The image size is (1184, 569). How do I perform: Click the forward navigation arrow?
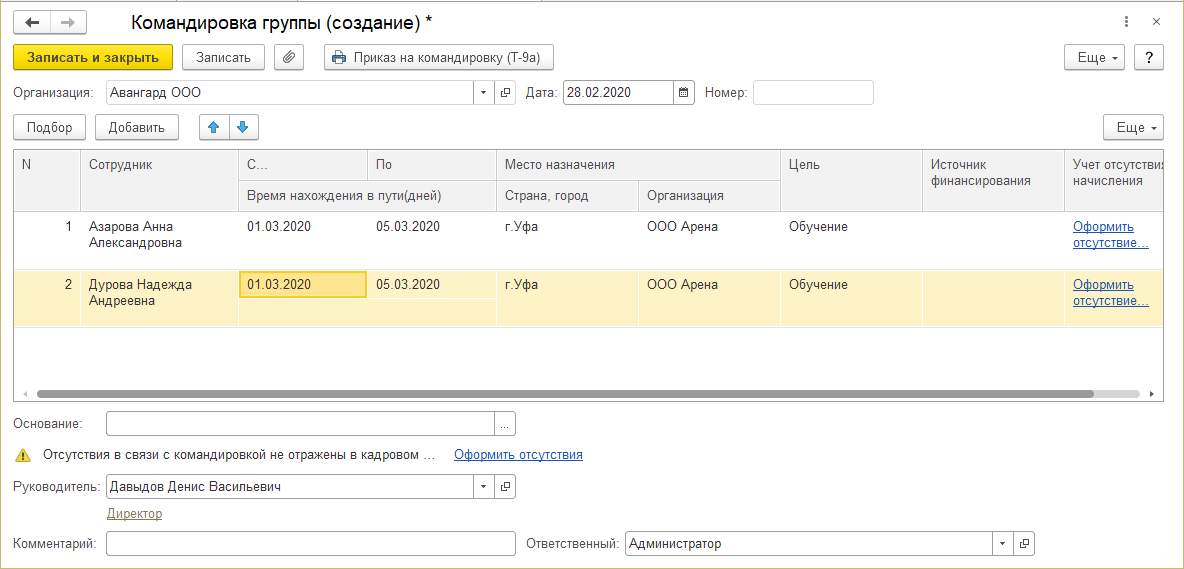pyautogui.click(x=68, y=22)
